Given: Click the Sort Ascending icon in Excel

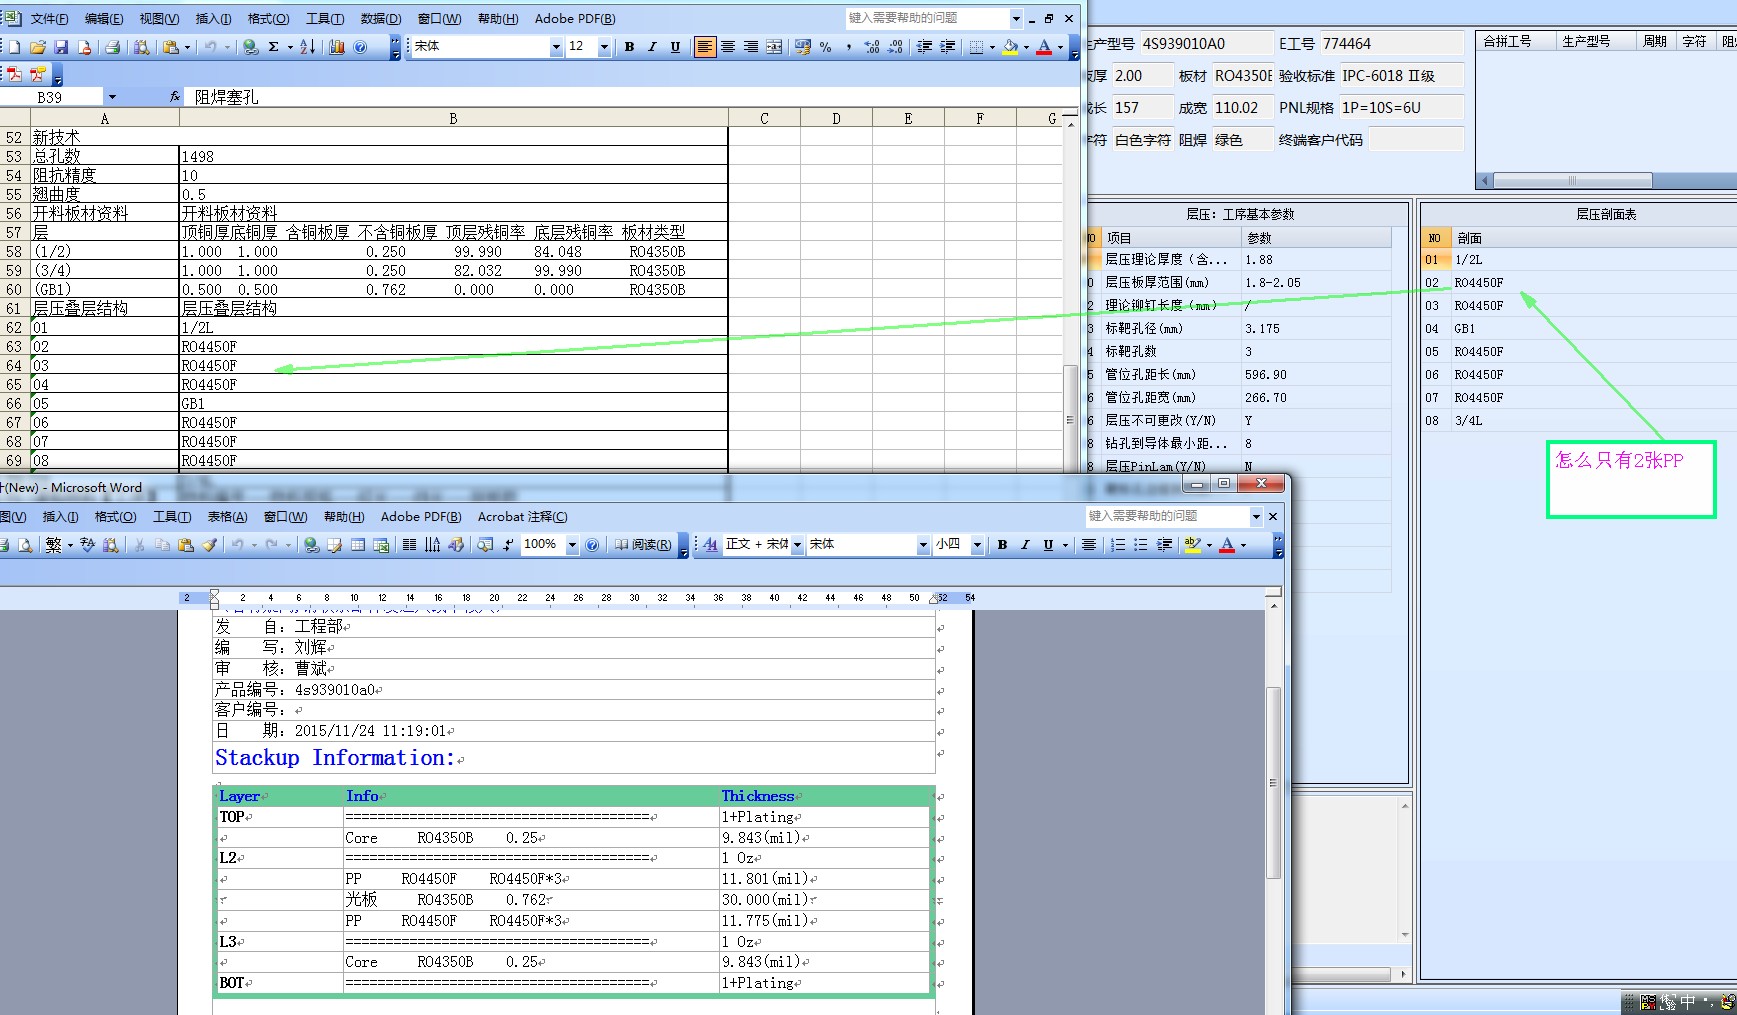Looking at the screenshot, I should pyautogui.click(x=308, y=47).
